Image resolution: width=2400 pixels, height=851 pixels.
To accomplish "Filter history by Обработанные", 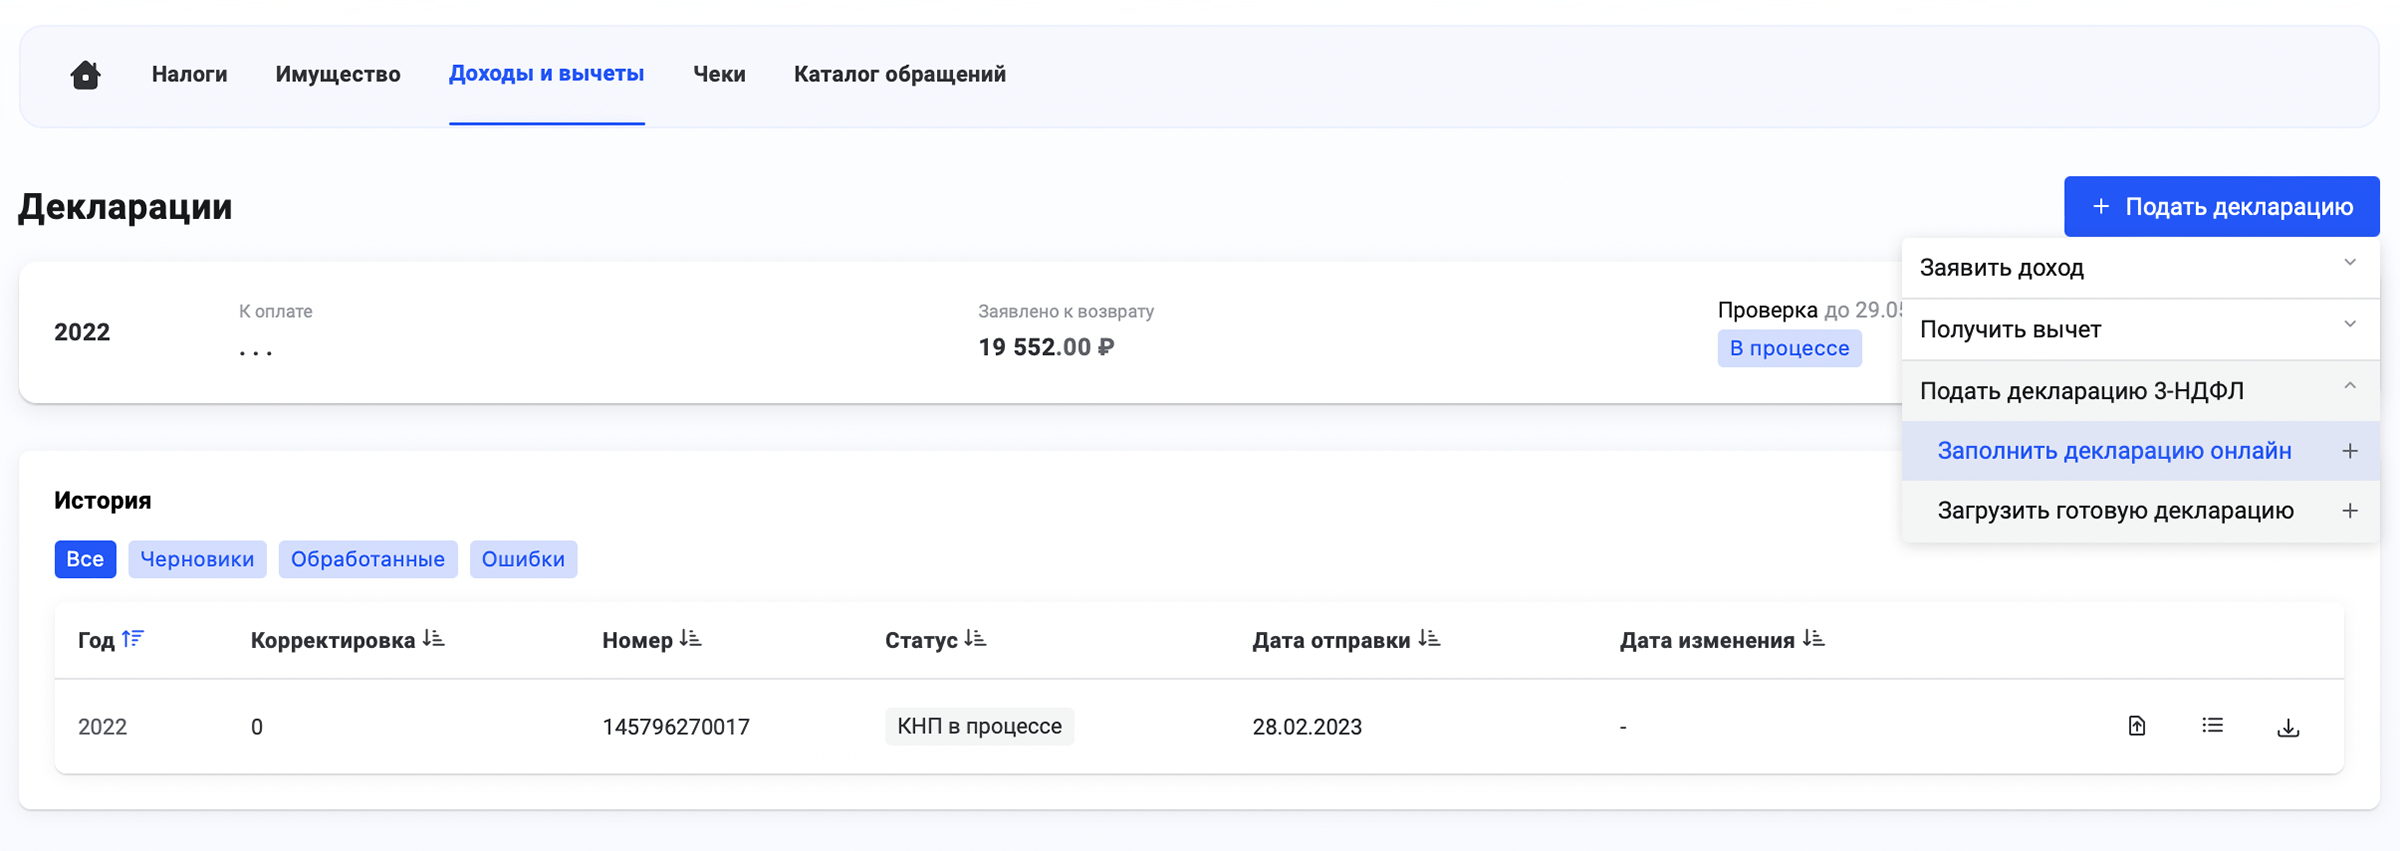I will pyautogui.click(x=368, y=559).
